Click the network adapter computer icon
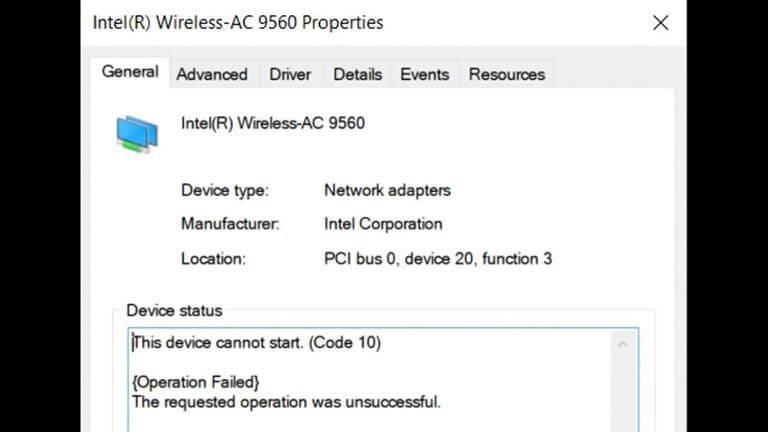Viewport: 768px width, 432px height. 137,134
